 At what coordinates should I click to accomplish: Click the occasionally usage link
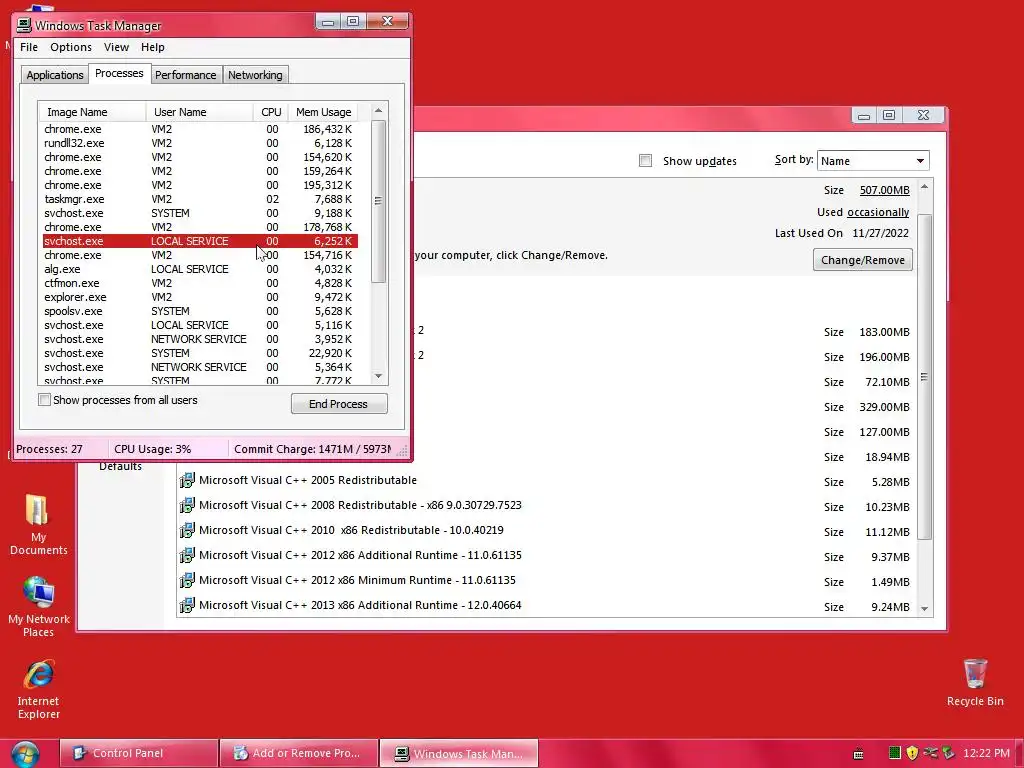878,212
